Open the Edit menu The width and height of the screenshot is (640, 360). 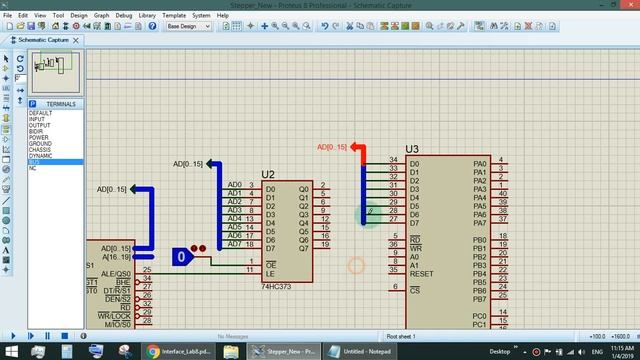(23, 15)
